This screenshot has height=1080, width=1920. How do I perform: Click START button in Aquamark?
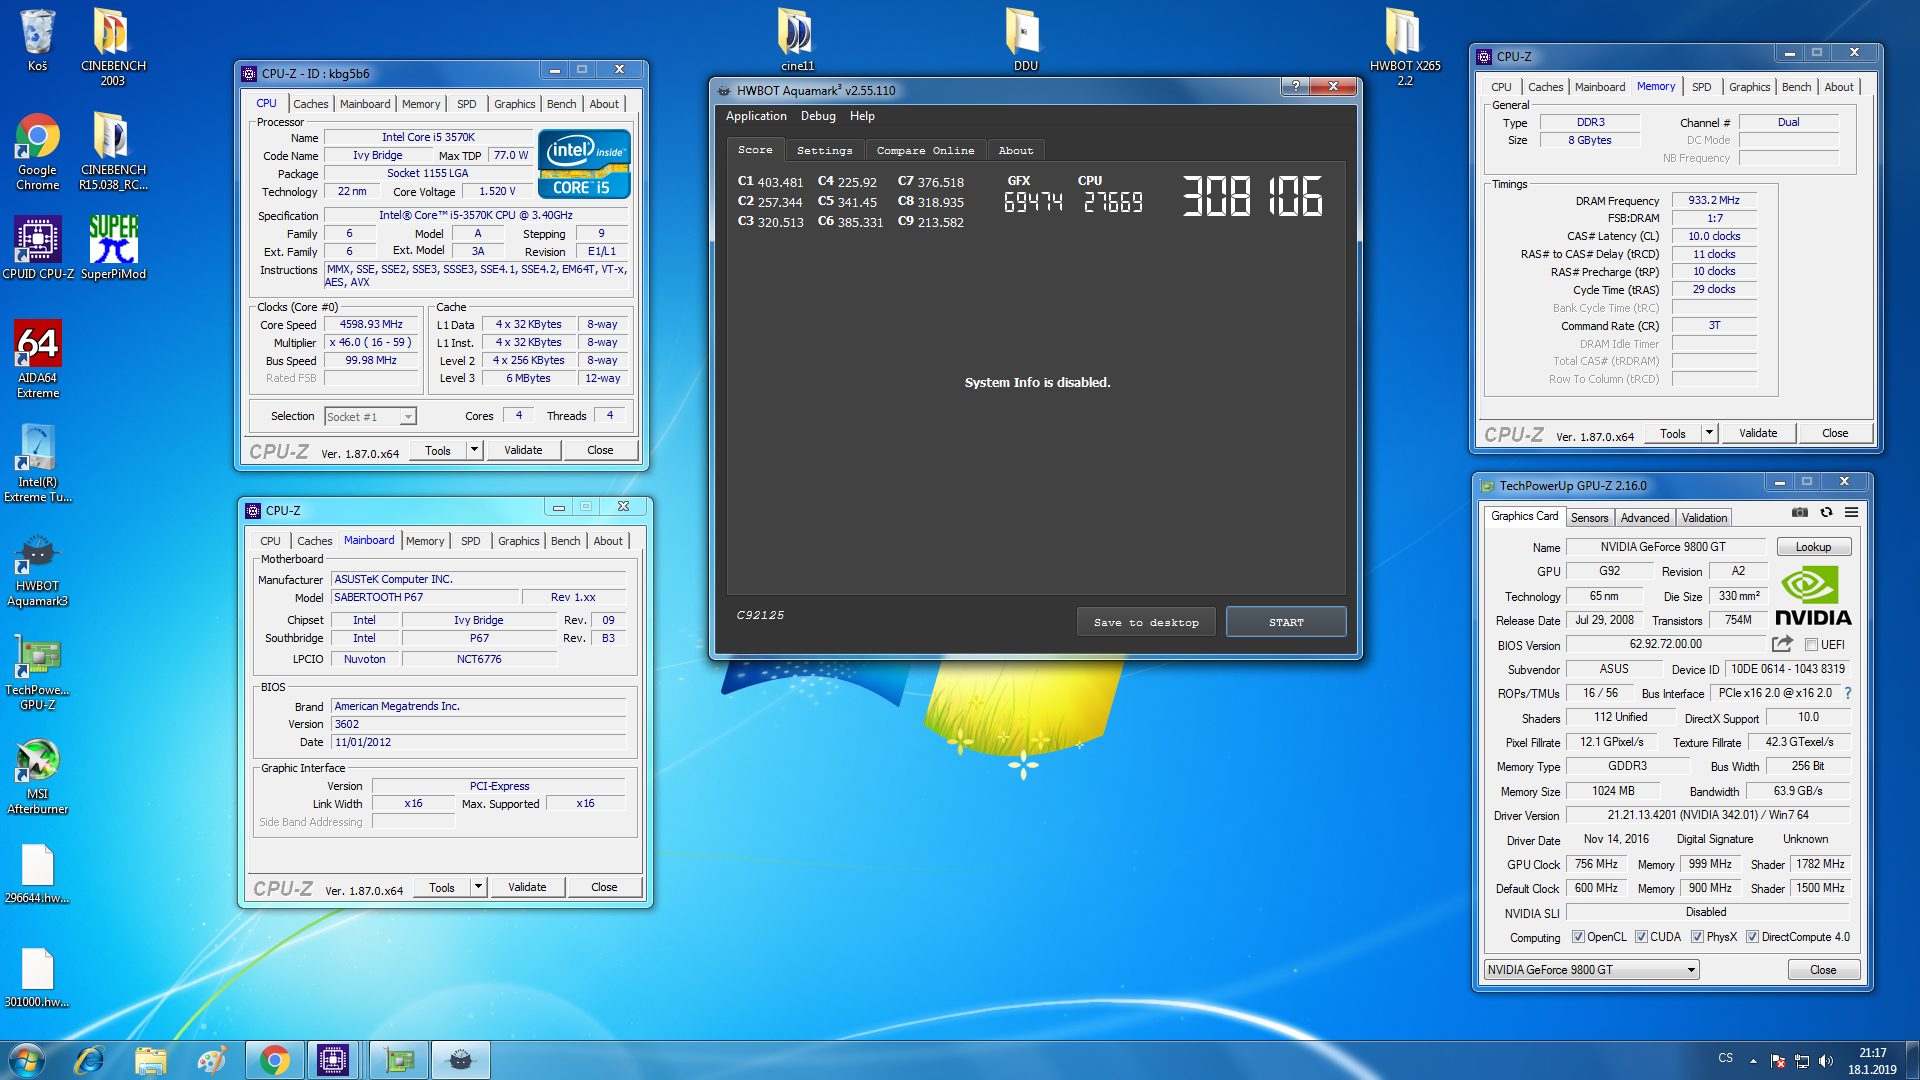point(1286,622)
